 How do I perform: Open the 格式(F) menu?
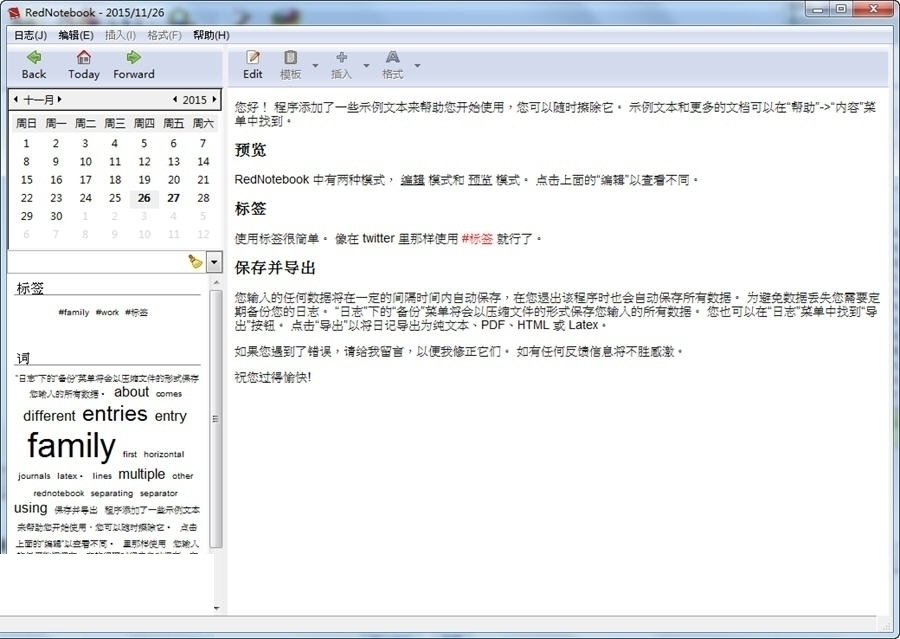pos(164,36)
